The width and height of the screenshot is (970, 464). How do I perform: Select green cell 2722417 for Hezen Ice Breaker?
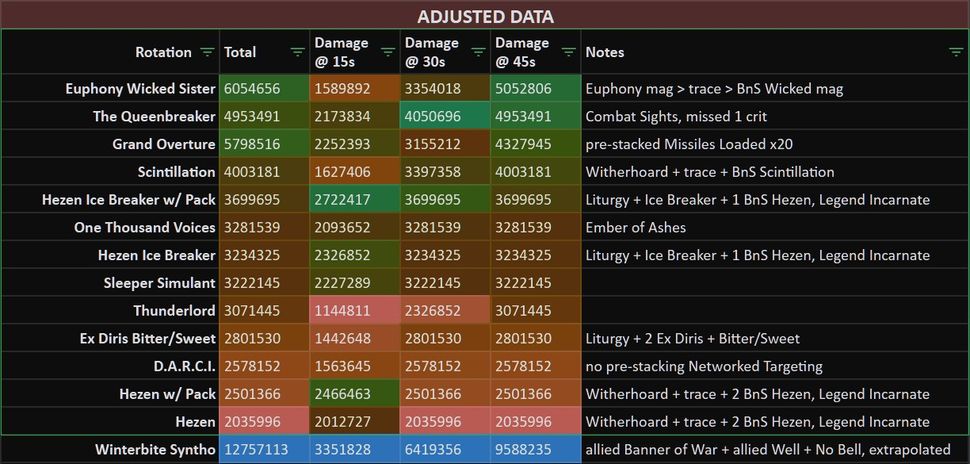(x=355, y=200)
